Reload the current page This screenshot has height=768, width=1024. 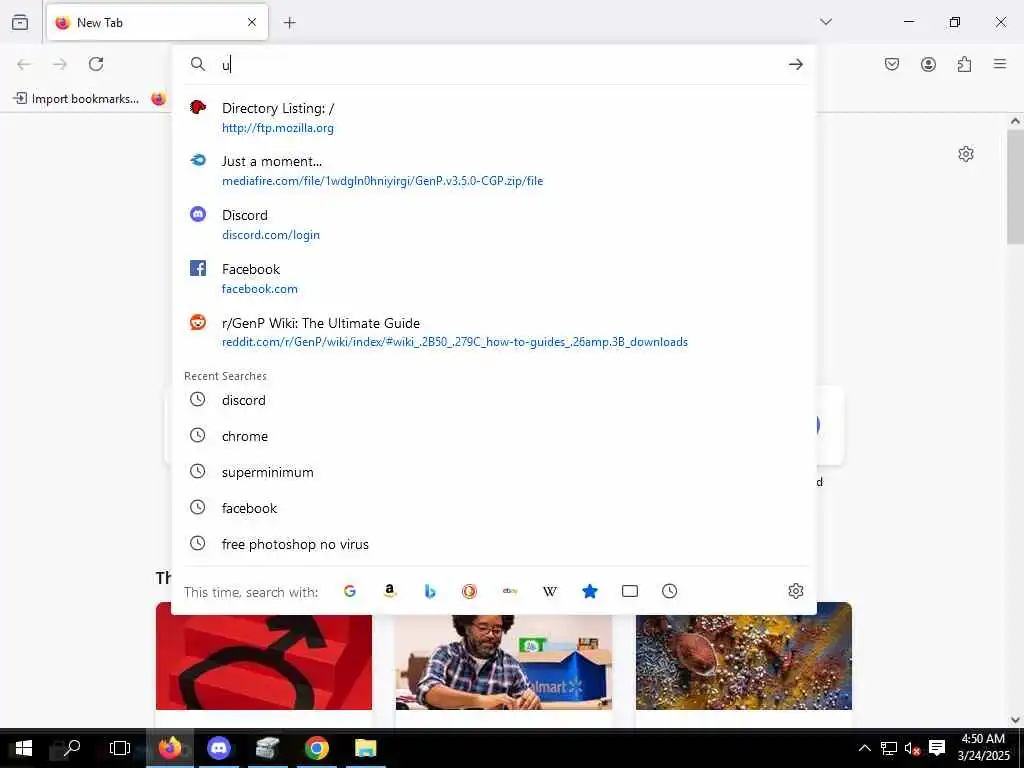[96, 64]
